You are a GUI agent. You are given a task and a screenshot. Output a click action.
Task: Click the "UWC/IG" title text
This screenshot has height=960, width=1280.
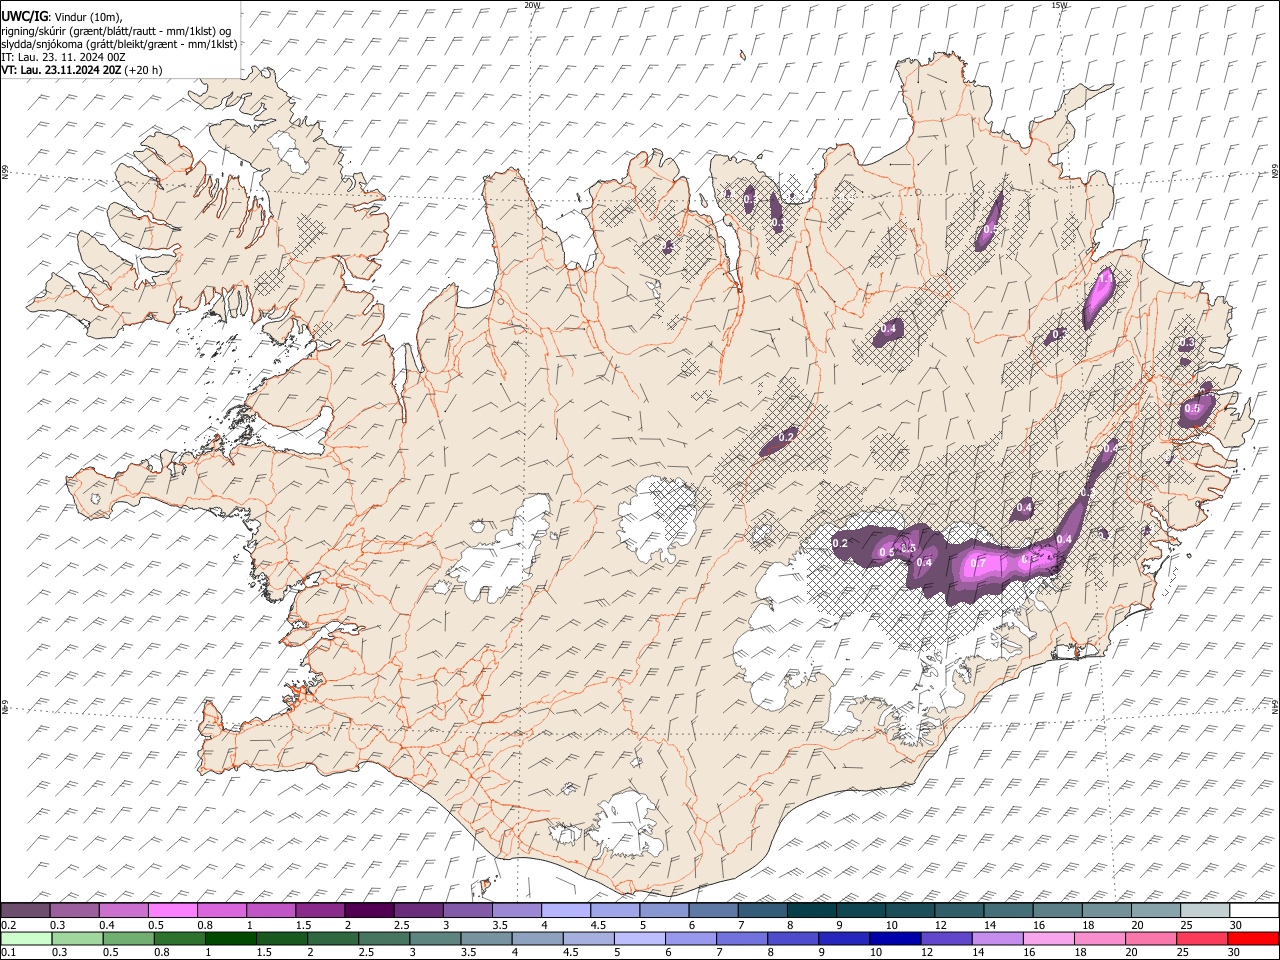24,17
